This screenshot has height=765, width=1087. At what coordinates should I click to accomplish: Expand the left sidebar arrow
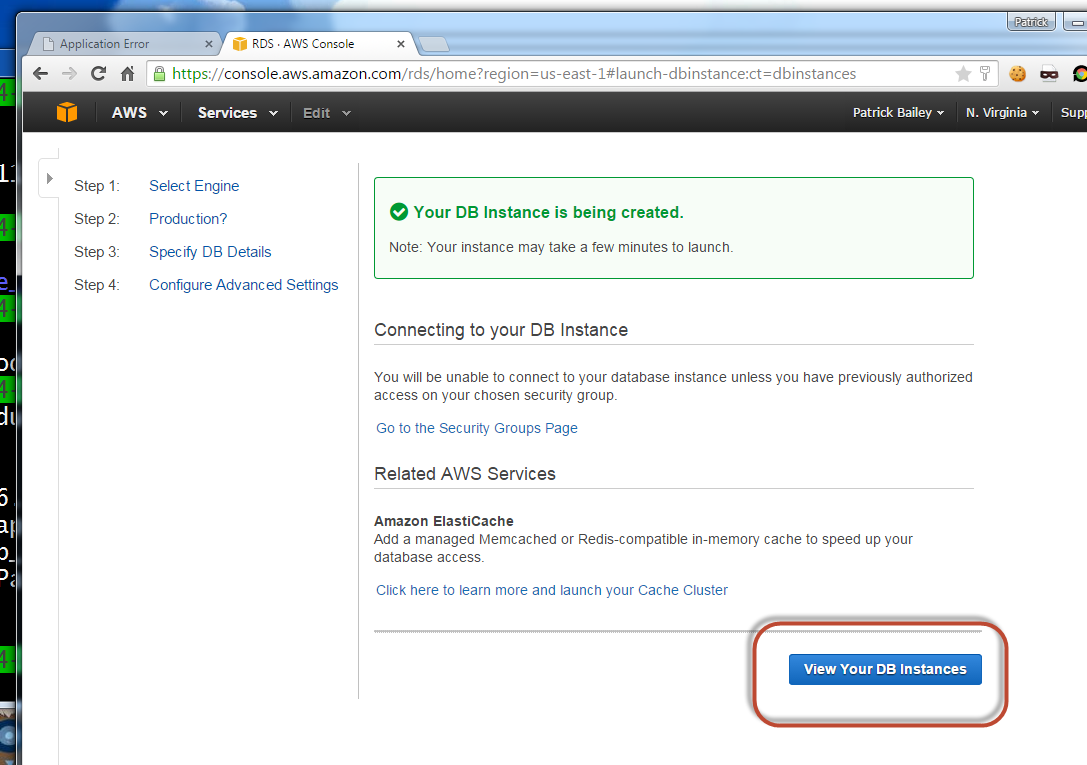click(49, 178)
